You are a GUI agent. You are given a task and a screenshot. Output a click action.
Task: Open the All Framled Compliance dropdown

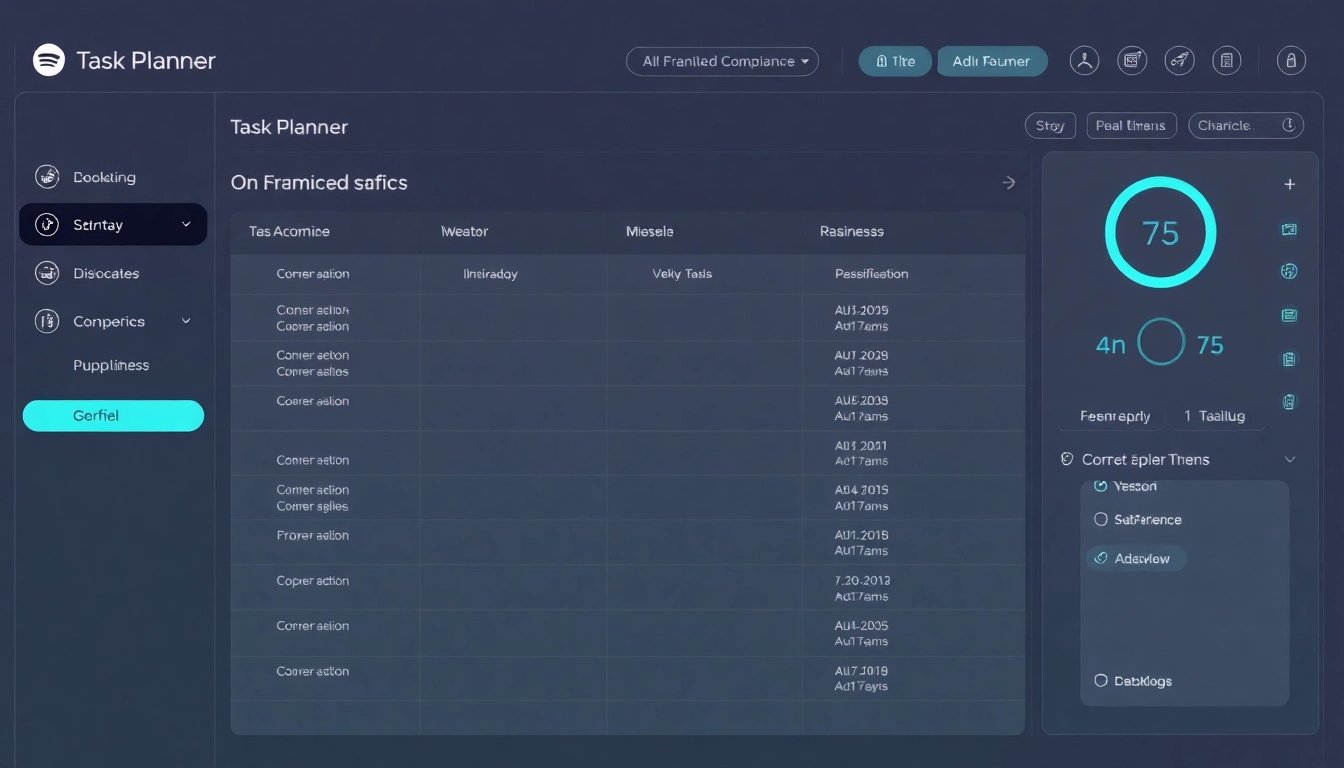(722, 61)
